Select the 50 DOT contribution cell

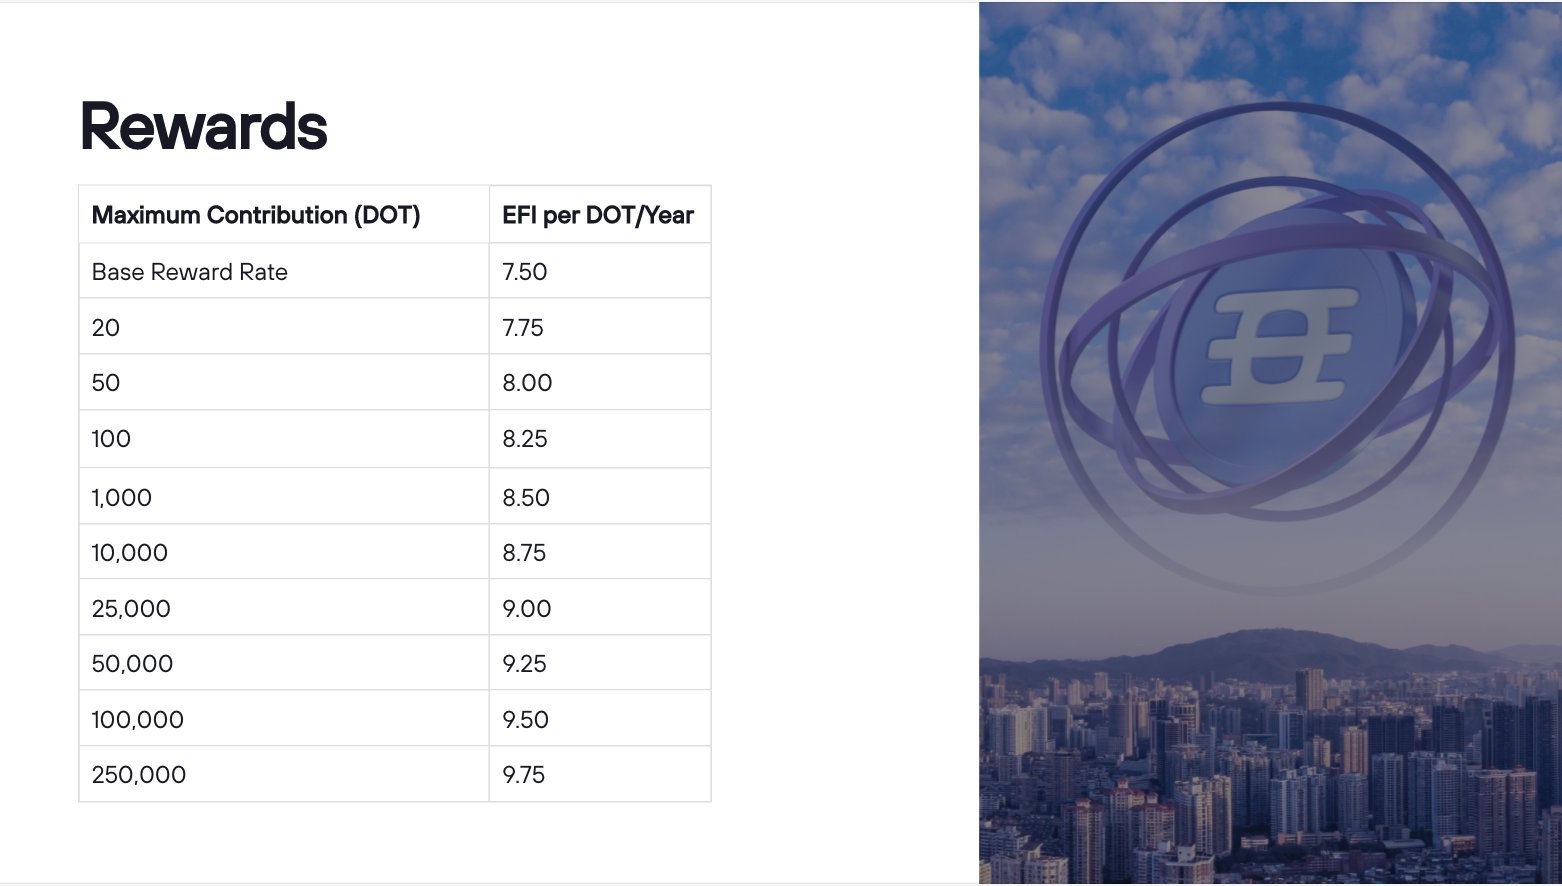click(284, 382)
